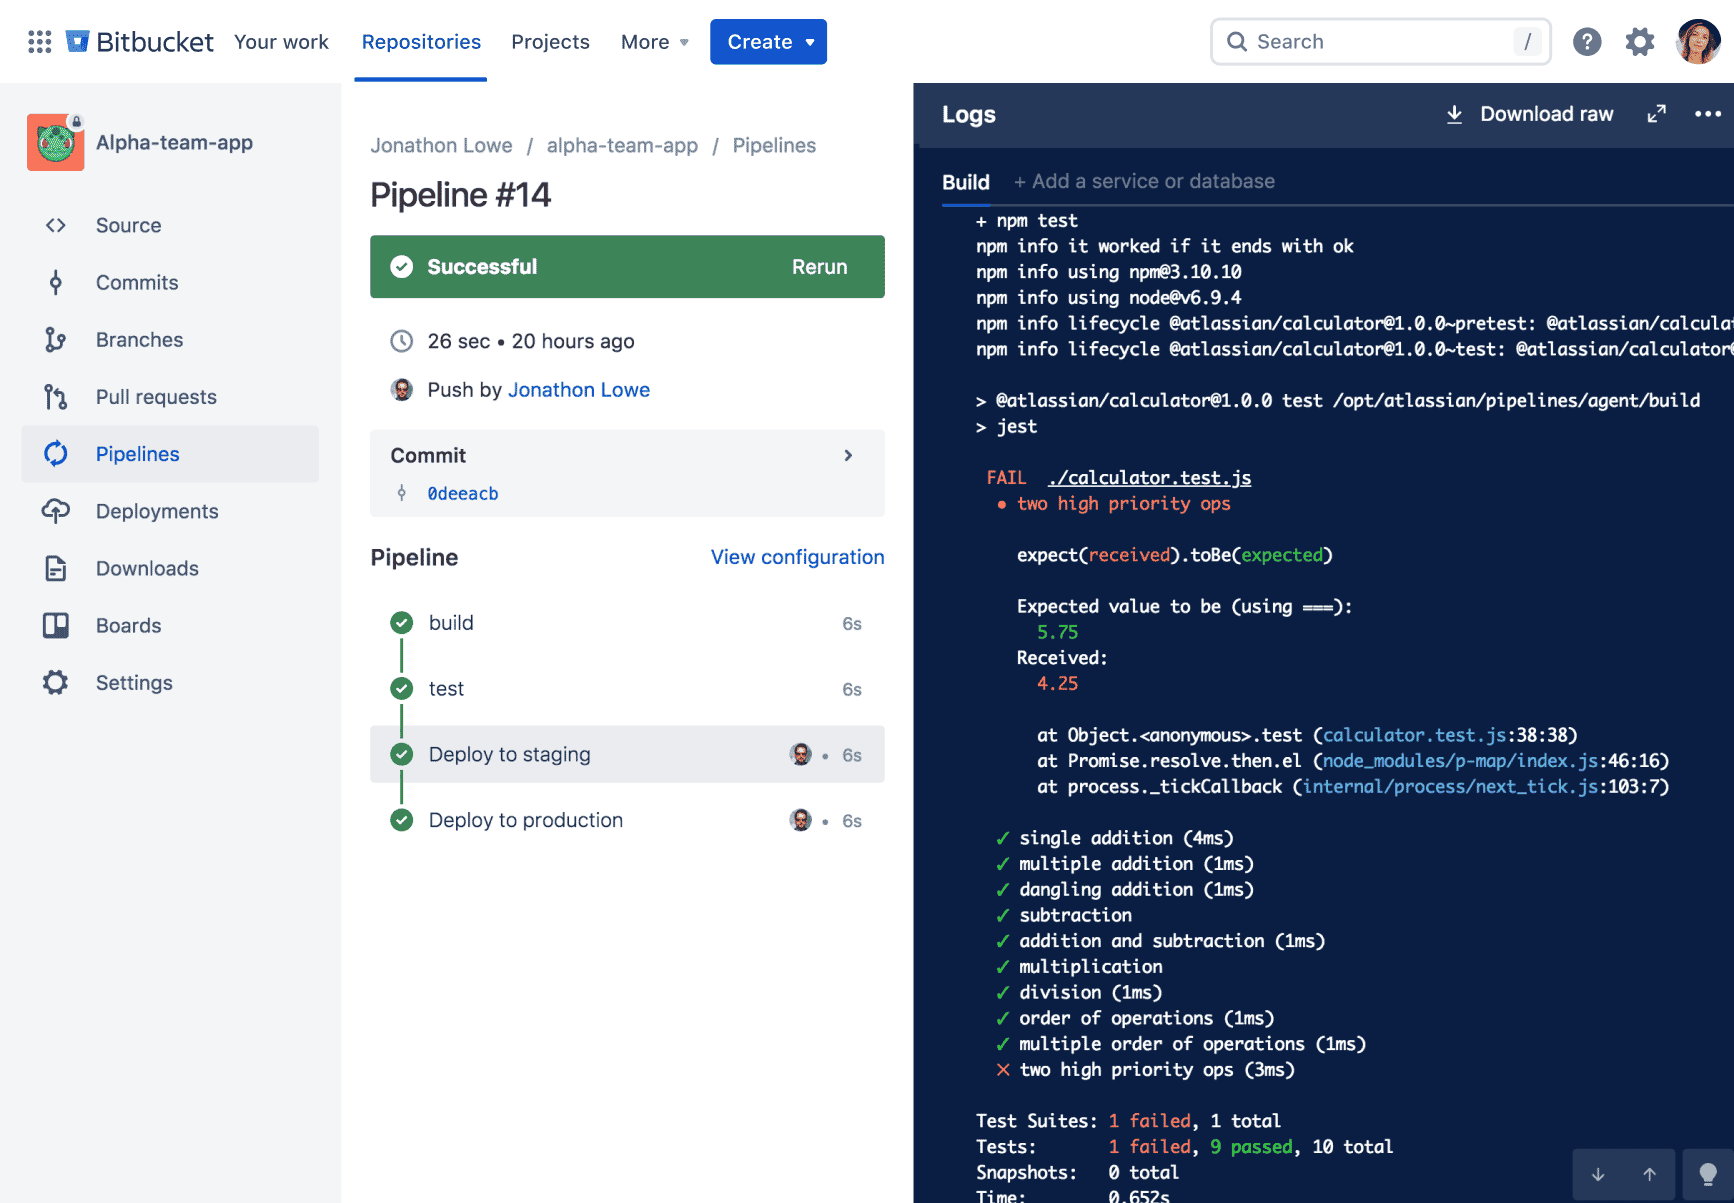The height and width of the screenshot is (1203, 1734).
Task: Click the Bitbucket logo
Action: pos(140,42)
